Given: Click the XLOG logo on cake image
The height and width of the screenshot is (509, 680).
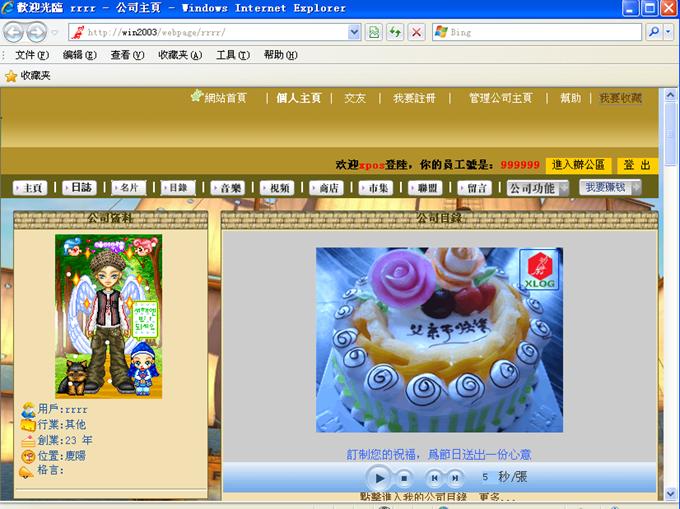Looking at the screenshot, I should coord(539,270).
